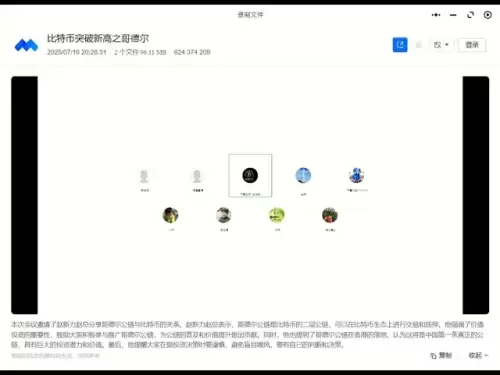The height and width of the screenshot is (375, 500).
Task: Select the red-and-green avatar in bottom row
Action: click(330, 215)
